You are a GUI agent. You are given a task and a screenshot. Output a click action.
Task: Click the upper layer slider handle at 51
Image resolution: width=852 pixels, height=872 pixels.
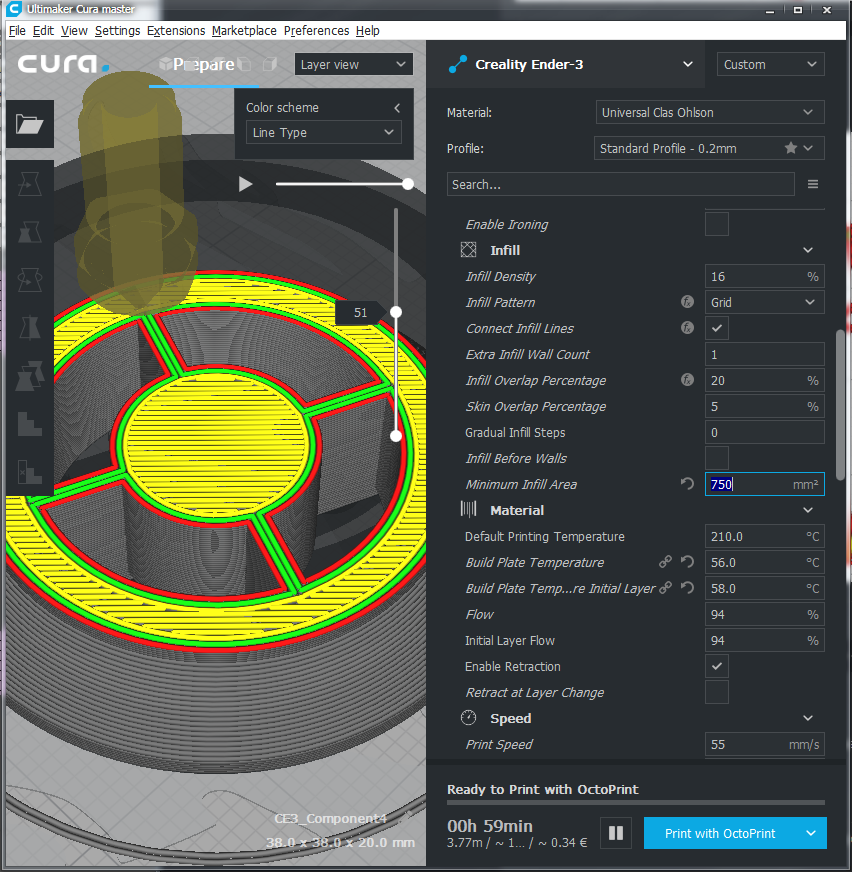(396, 312)
